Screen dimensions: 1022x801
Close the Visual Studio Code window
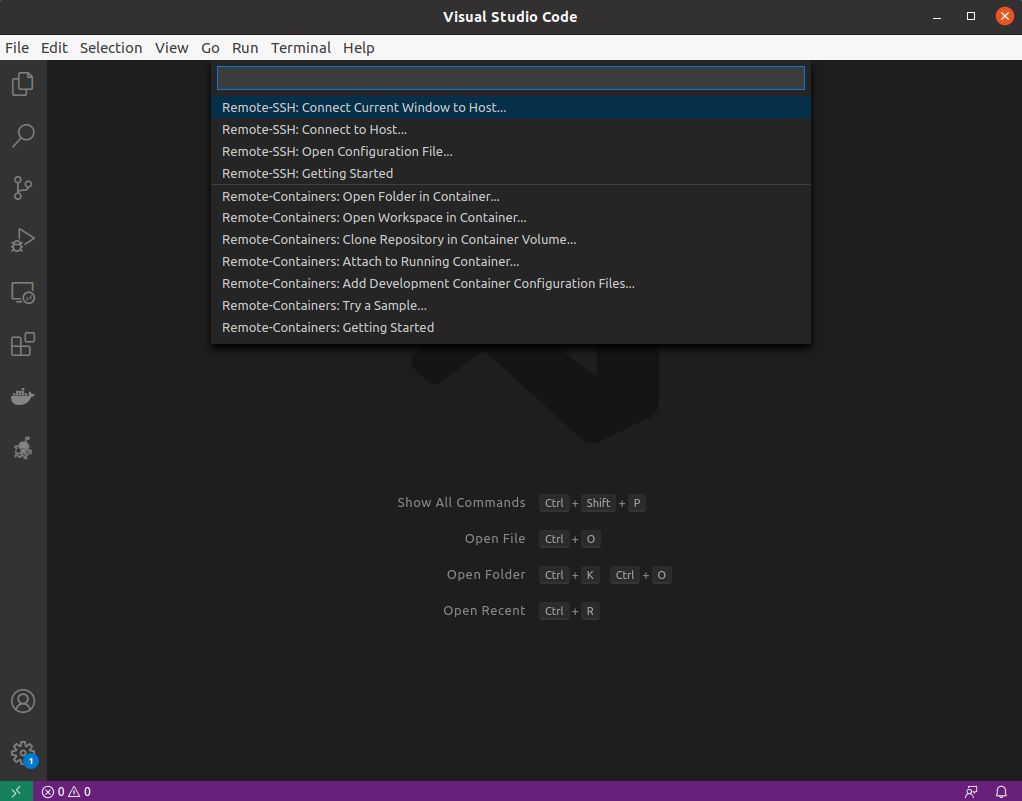[1004, 17]
